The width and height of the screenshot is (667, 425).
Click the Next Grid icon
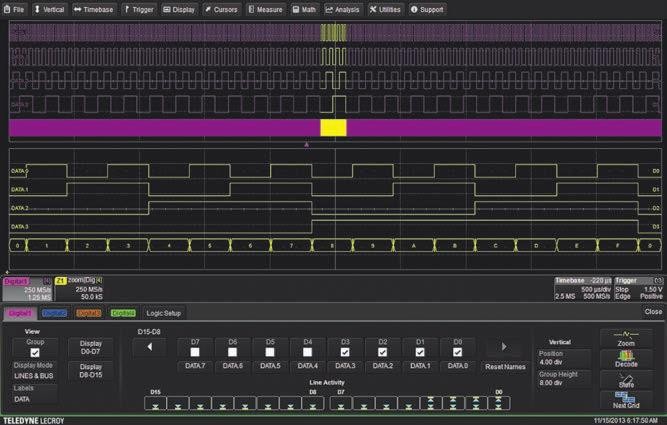point(626,400)
